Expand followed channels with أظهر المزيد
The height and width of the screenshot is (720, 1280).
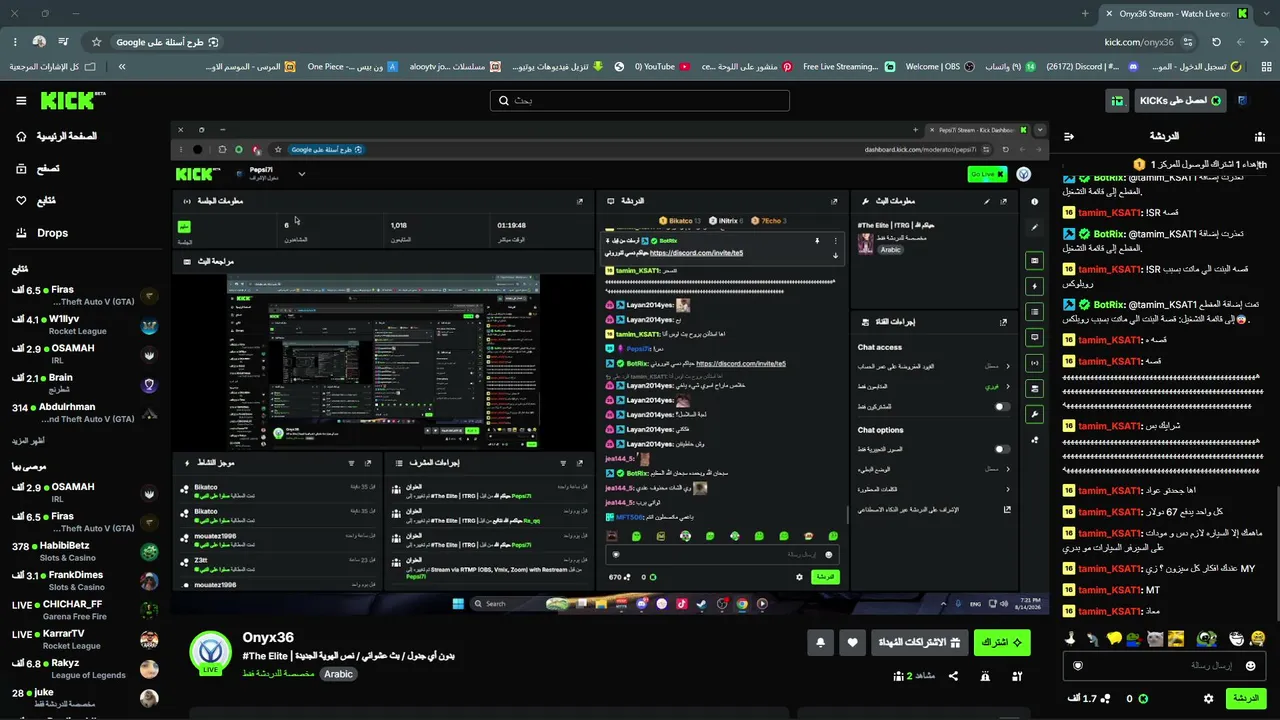click(29, 440)
